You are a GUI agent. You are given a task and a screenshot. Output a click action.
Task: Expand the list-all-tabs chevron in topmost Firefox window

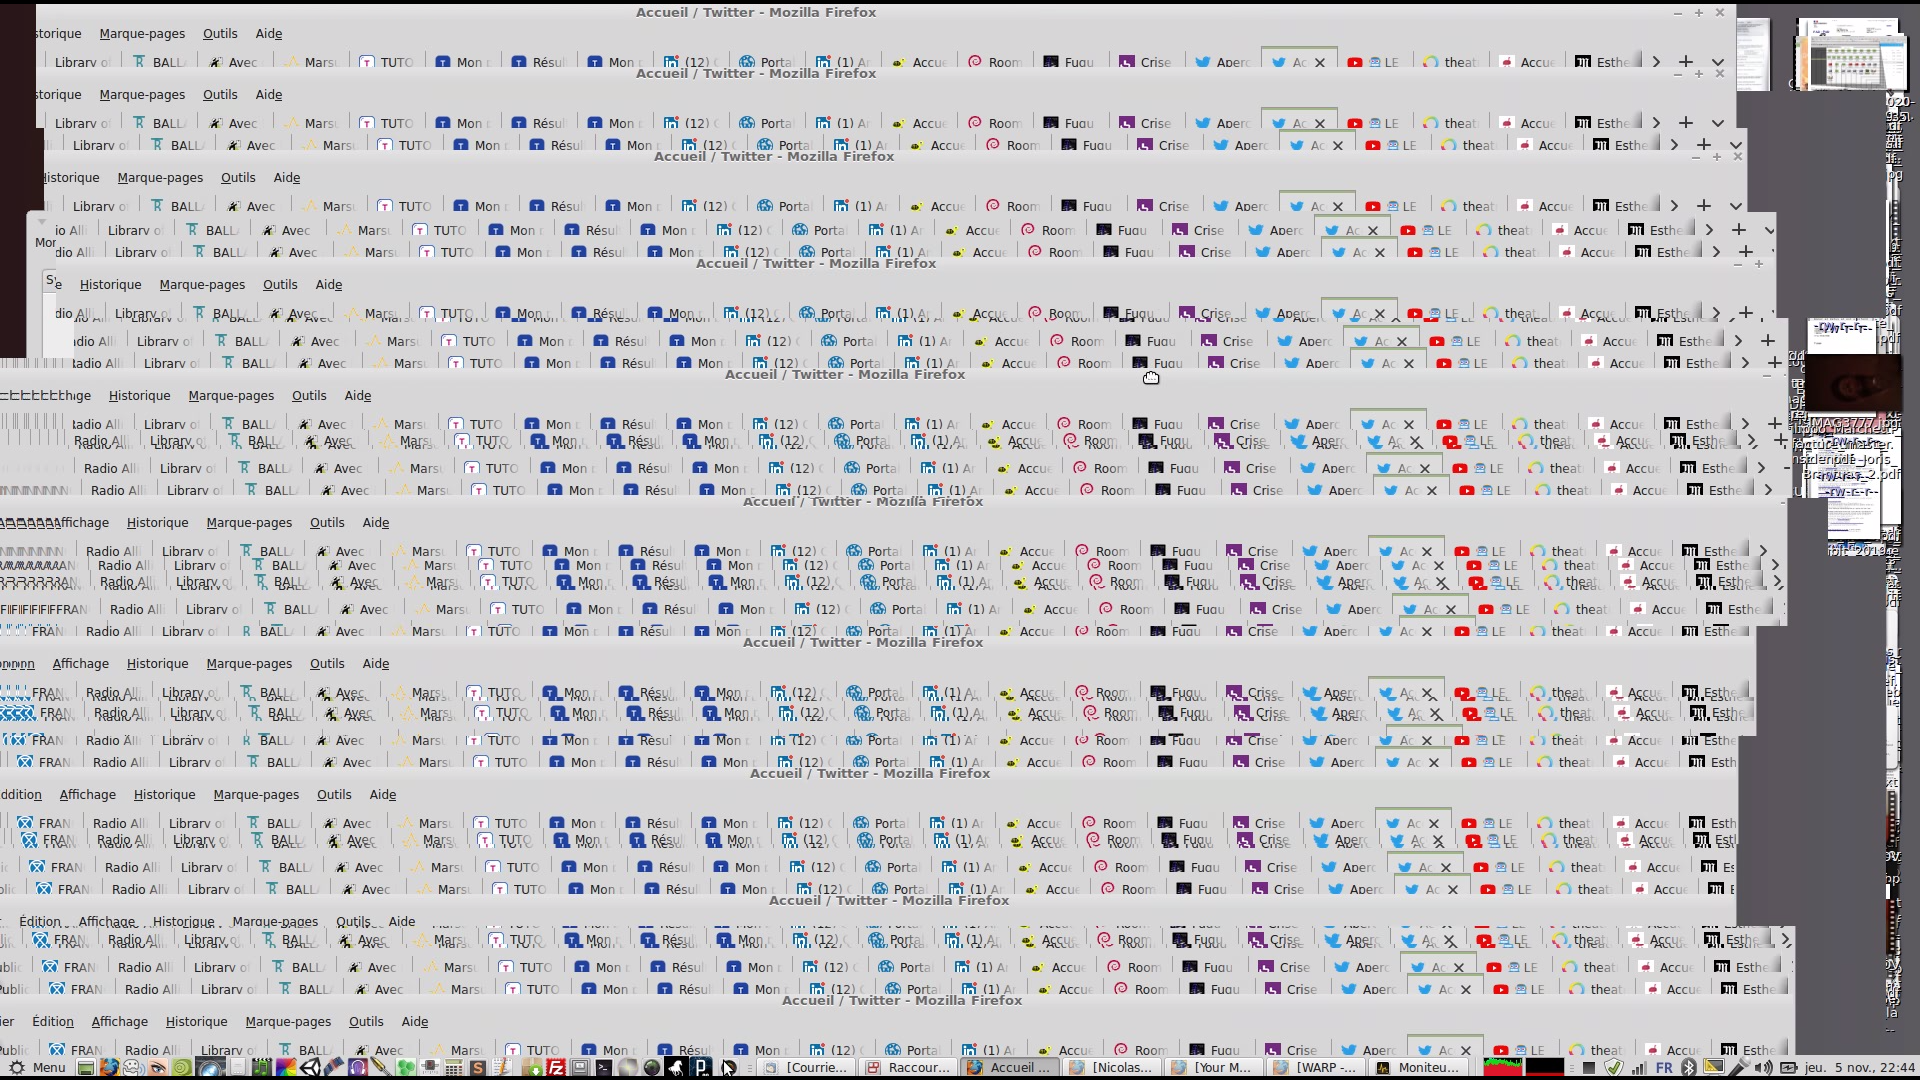[x=1718, y=62]
